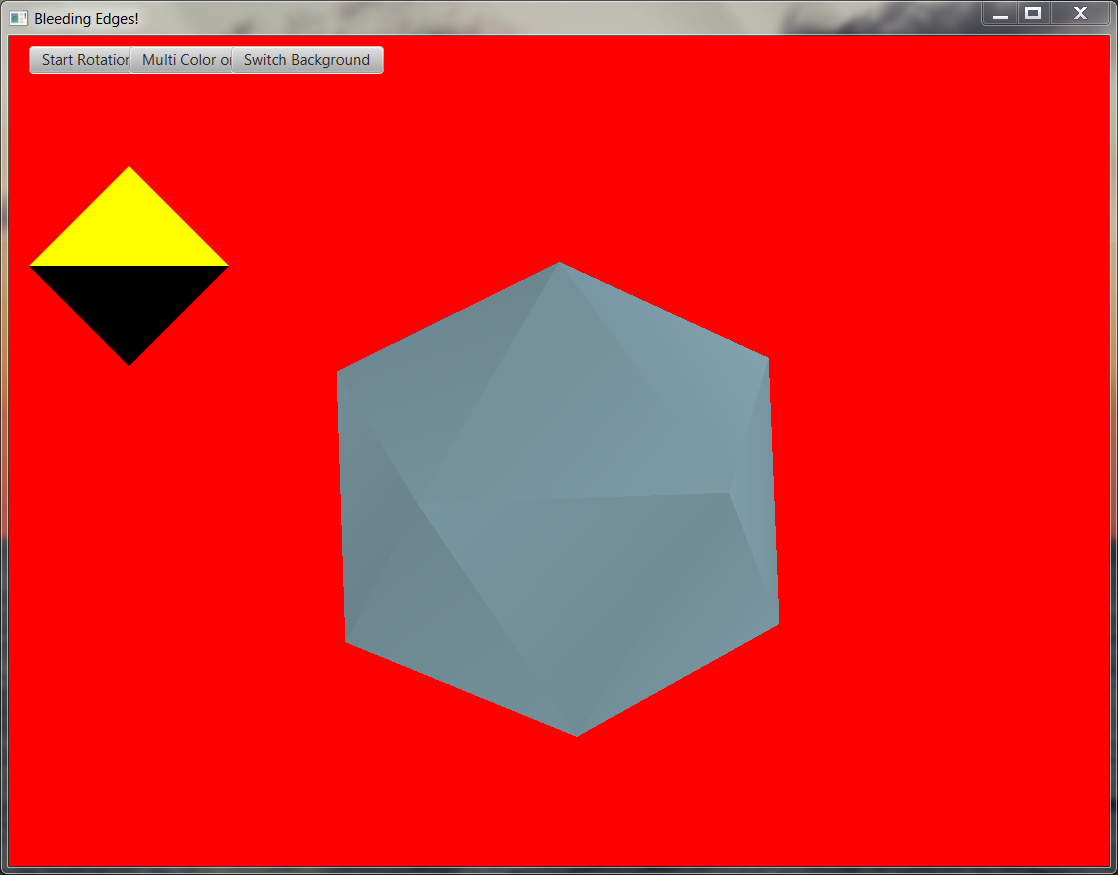Click the black triangle shape

(129, 300)
